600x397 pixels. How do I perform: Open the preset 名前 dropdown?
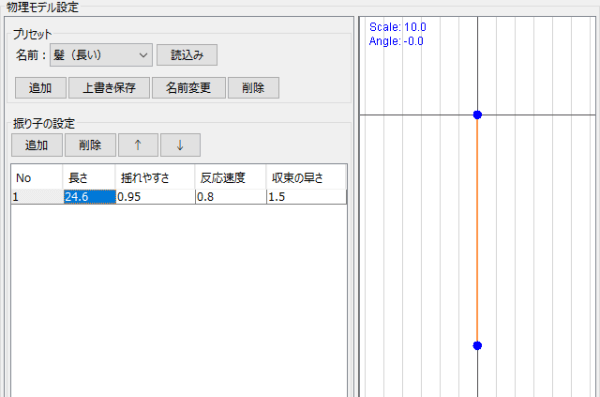101,55
